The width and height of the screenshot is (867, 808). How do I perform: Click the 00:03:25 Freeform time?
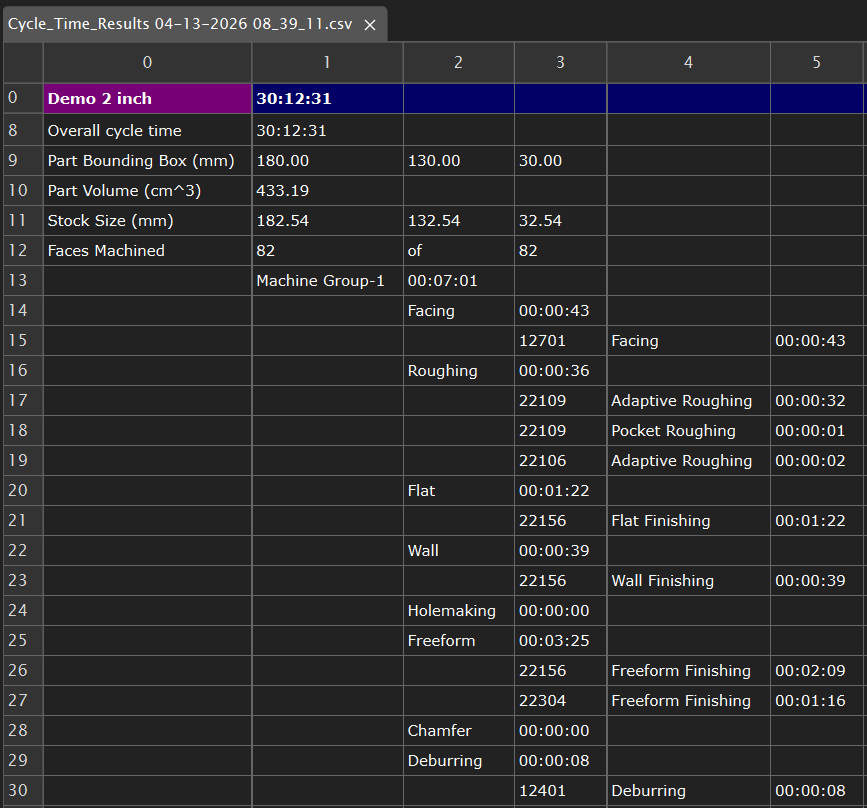560,640
